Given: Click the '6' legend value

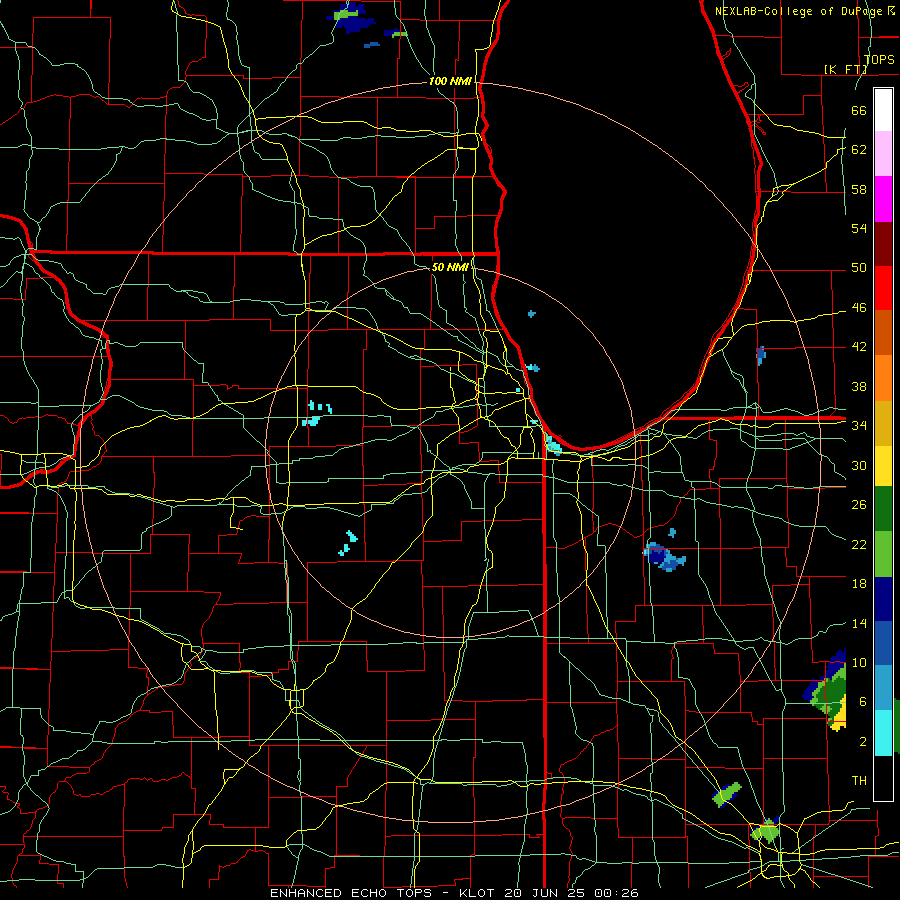Looking at the screenshot, I should tap(862, 702).
